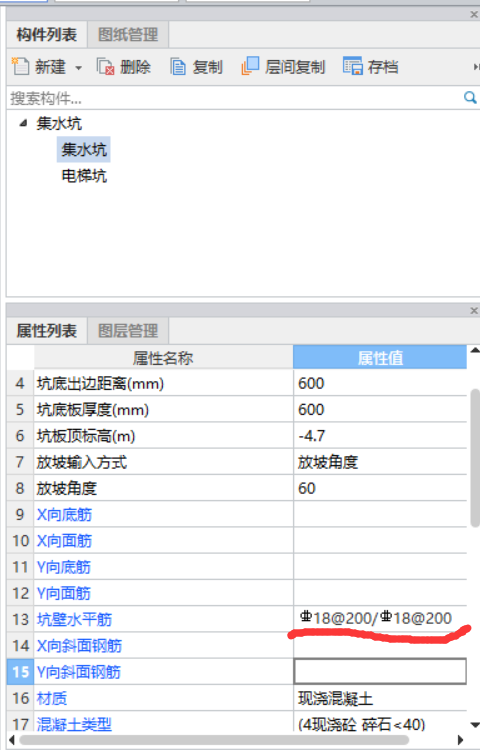The height and width of the screenshot is (750, 480).
Task: Click the empty X向面筋 value cell
Action: tap(380, 541)
